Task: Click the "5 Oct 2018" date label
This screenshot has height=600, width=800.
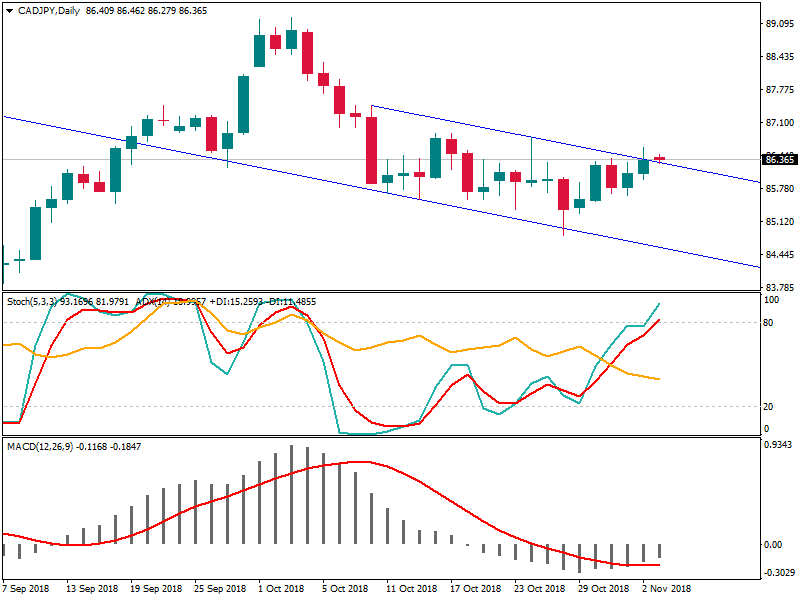Action: 345,589
